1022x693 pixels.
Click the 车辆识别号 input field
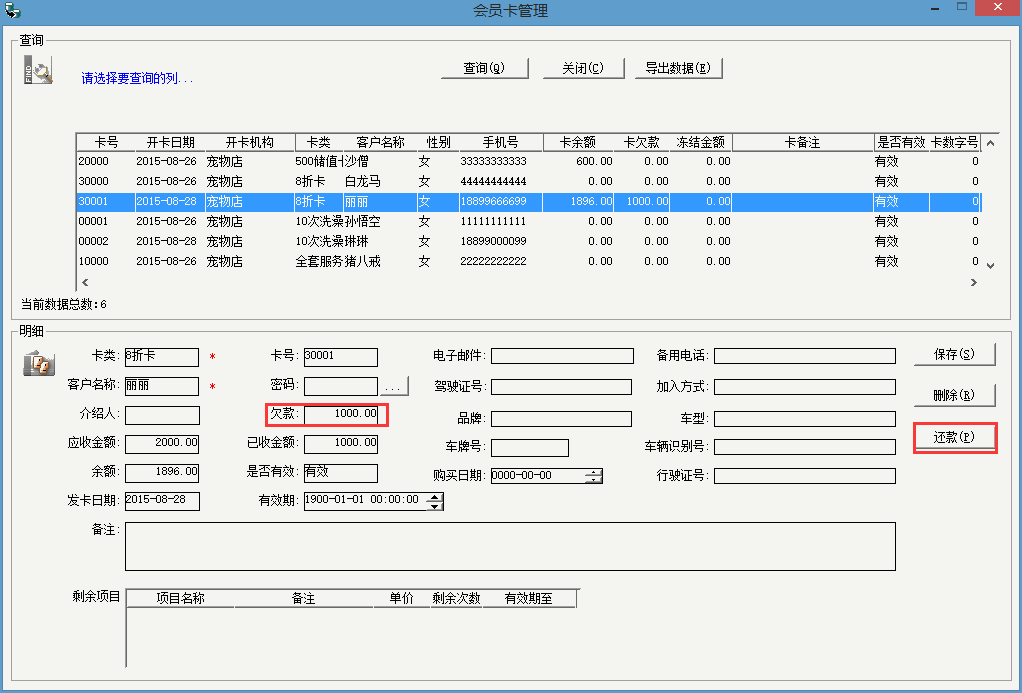[805, 447]
